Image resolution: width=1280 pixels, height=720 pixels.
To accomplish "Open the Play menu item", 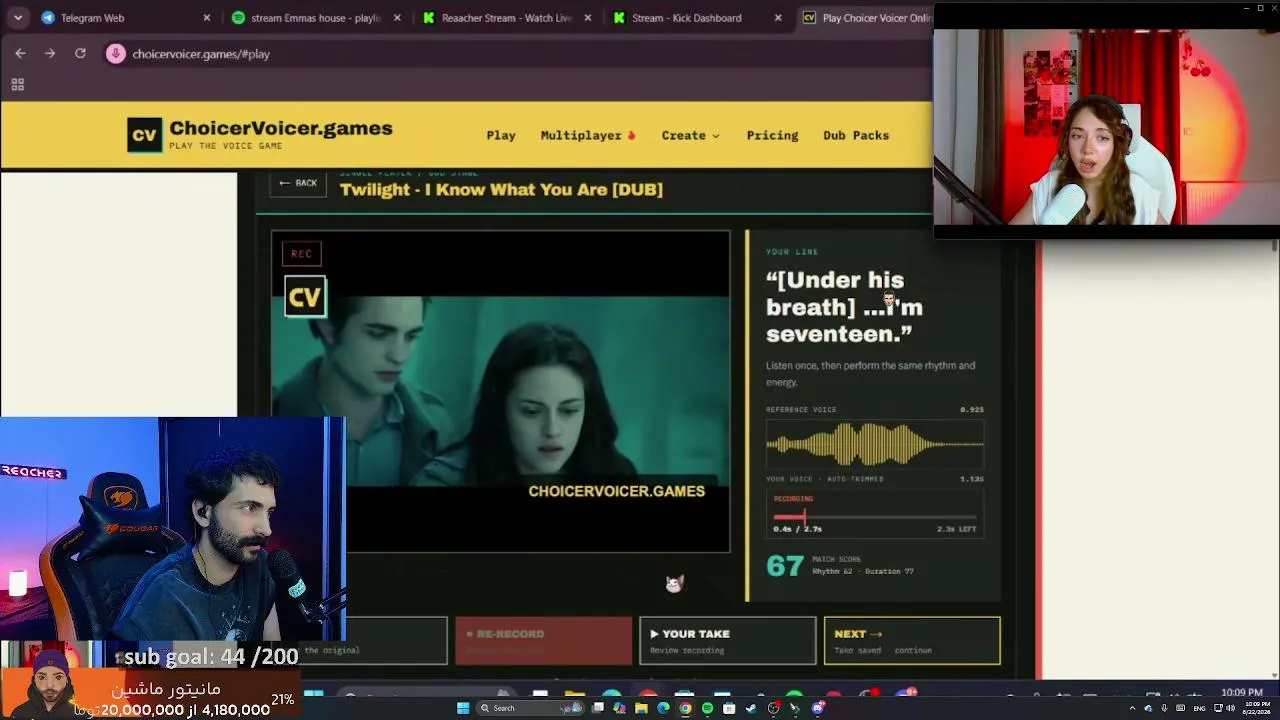I will click(501, 135).
